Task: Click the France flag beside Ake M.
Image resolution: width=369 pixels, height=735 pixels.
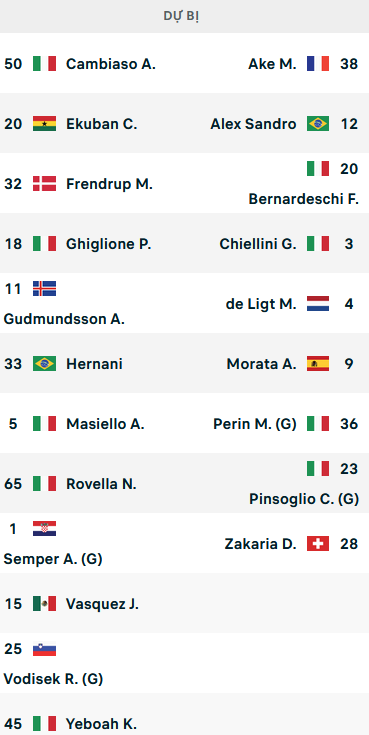Action: point(318,64)
